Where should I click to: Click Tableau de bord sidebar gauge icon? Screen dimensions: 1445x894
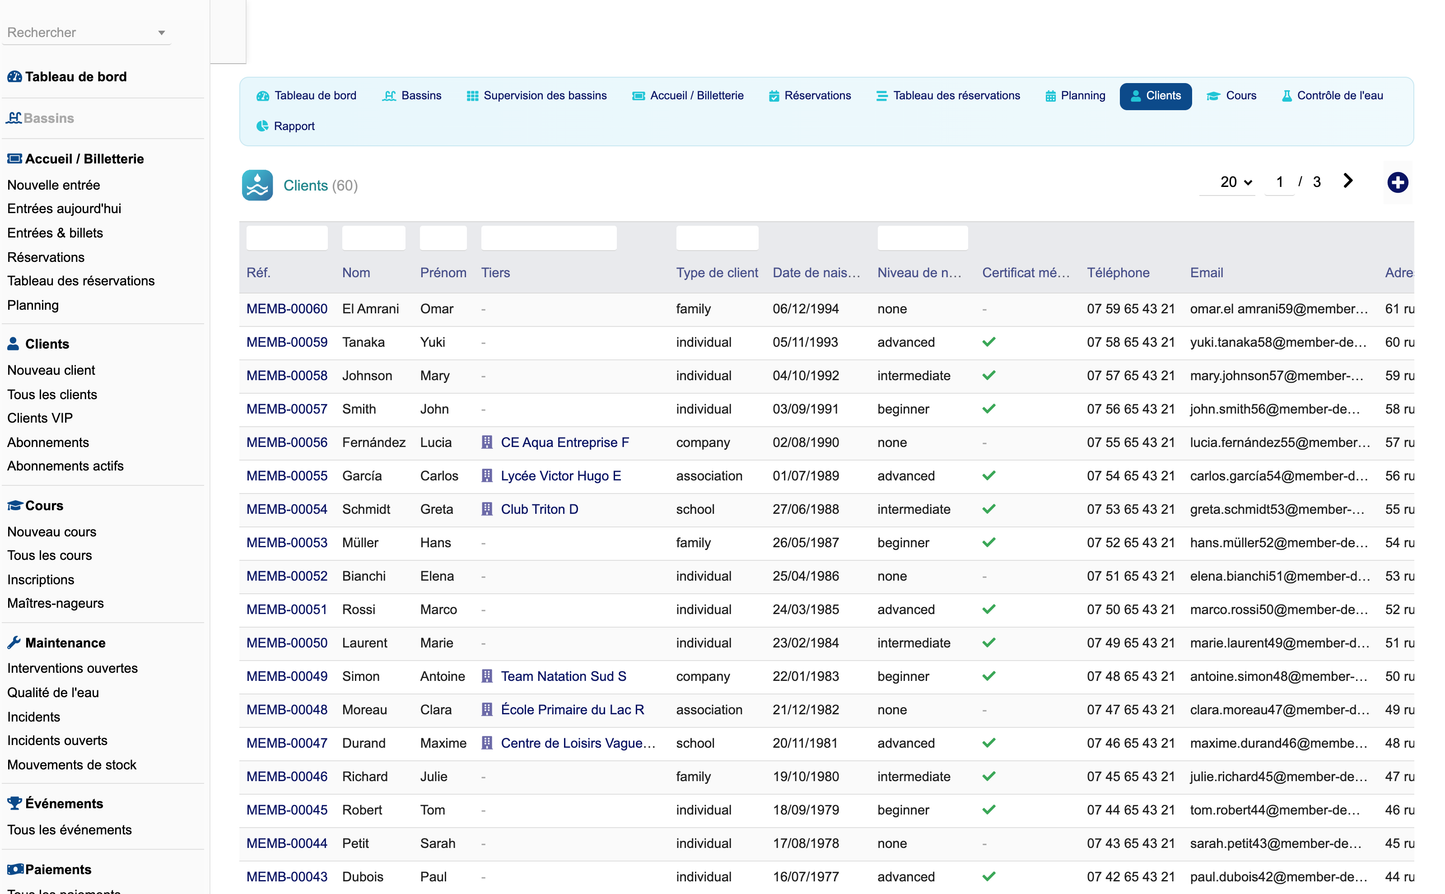(14, 77)
